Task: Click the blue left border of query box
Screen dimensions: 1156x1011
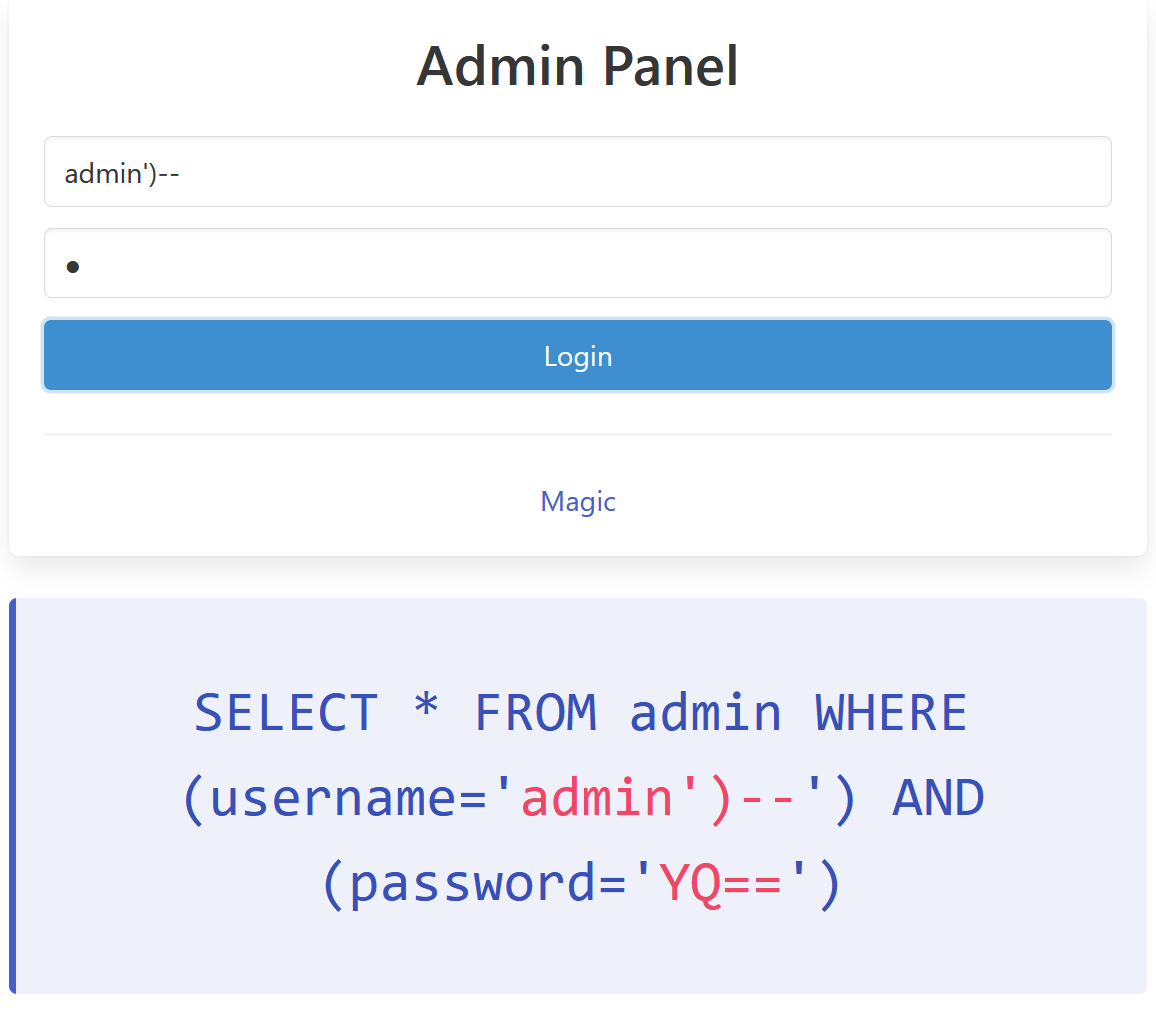Action: [13, 796]
